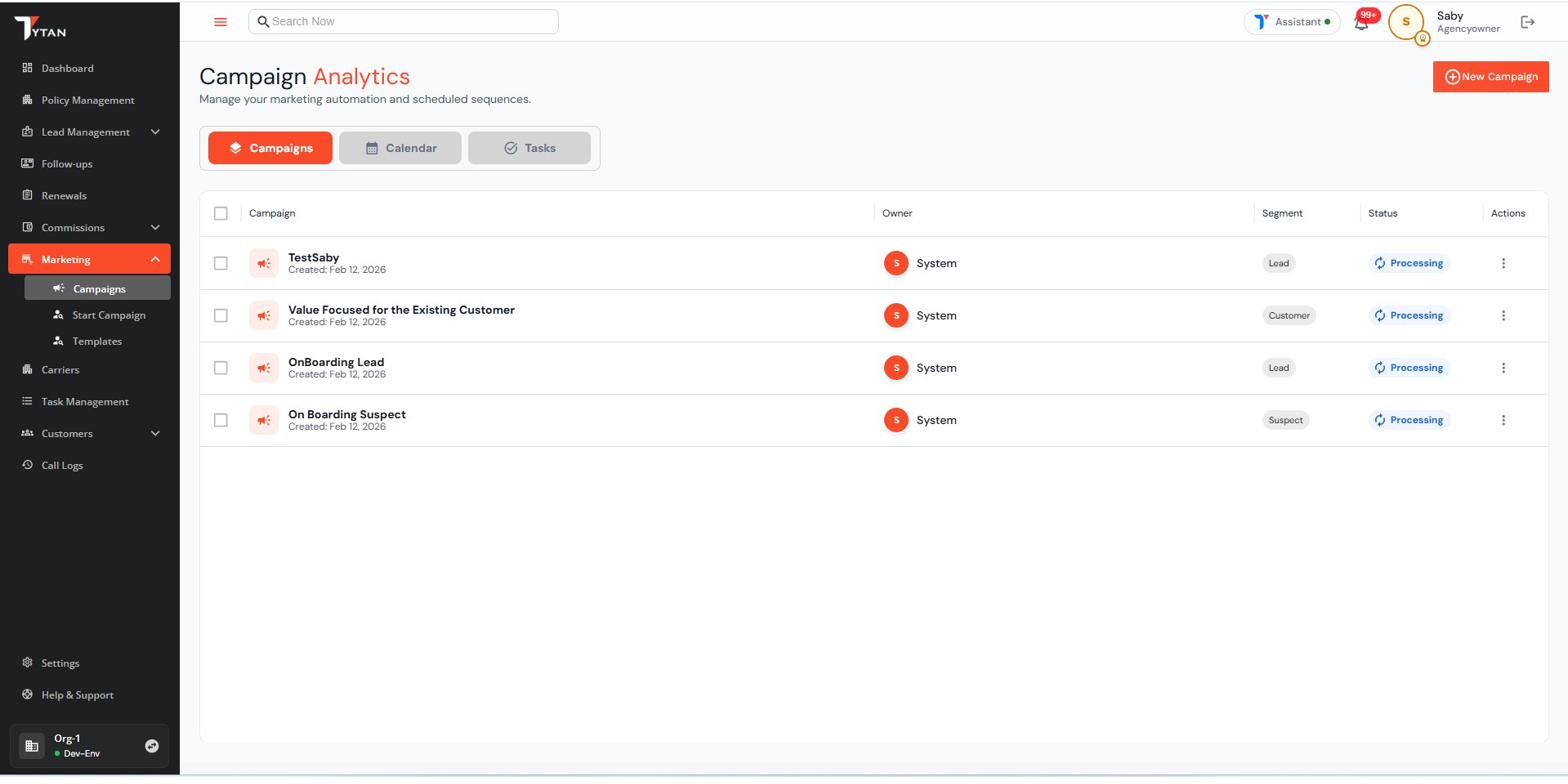Click the Help & Support lifebuoy icon
This screenshot has width=1568, height=784.
click(x=27, y=695)
